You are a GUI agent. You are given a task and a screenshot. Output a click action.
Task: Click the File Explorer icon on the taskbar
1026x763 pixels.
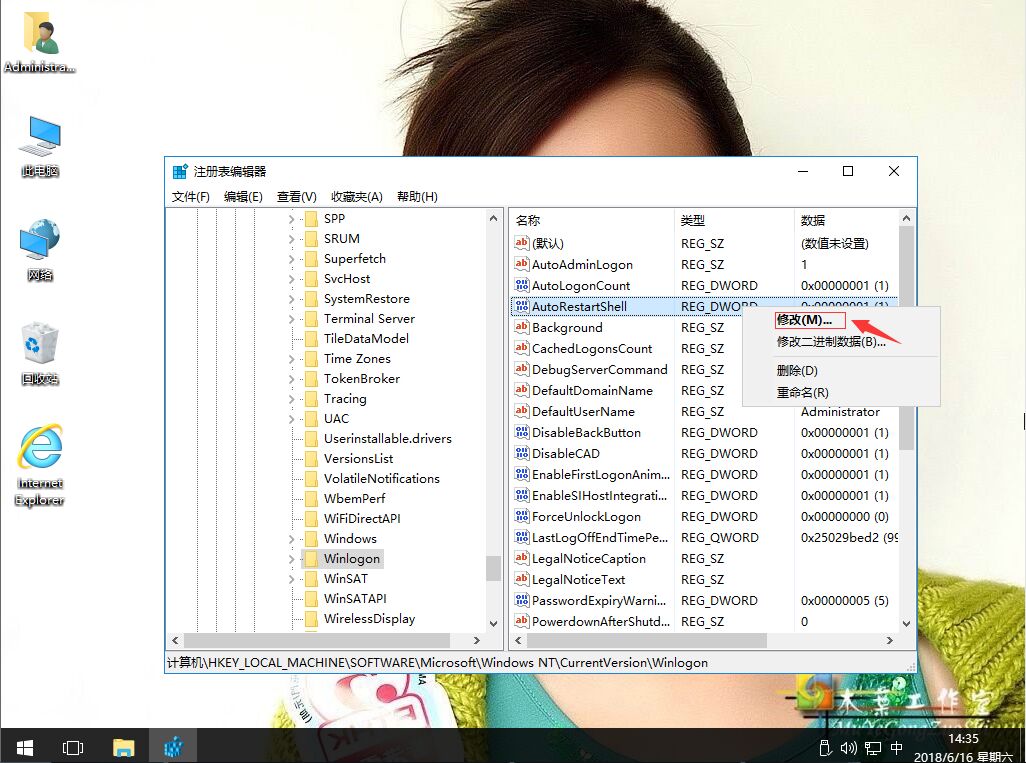(x=124, y=746)
